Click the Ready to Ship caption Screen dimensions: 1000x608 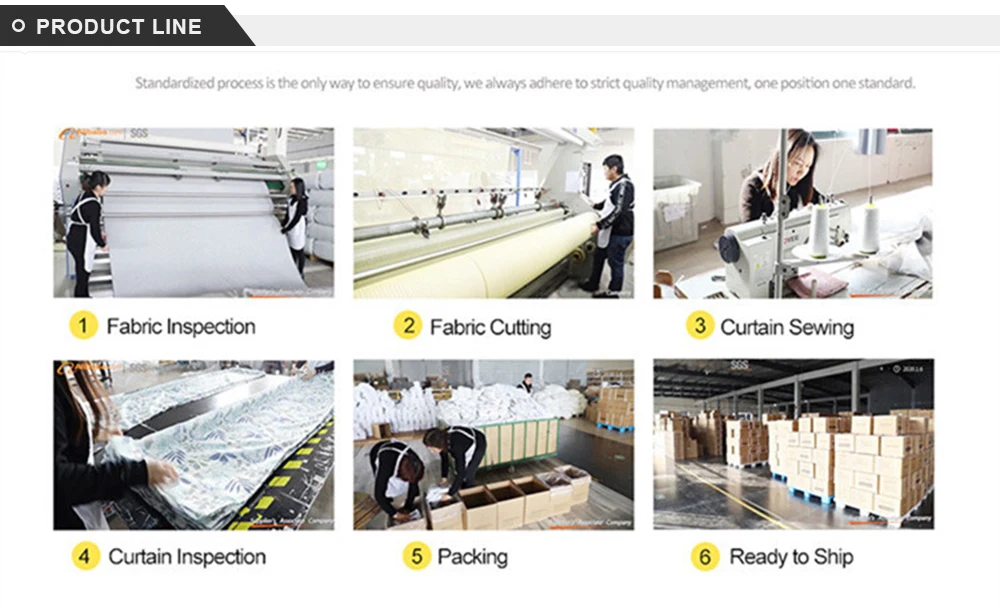[791, 557]
